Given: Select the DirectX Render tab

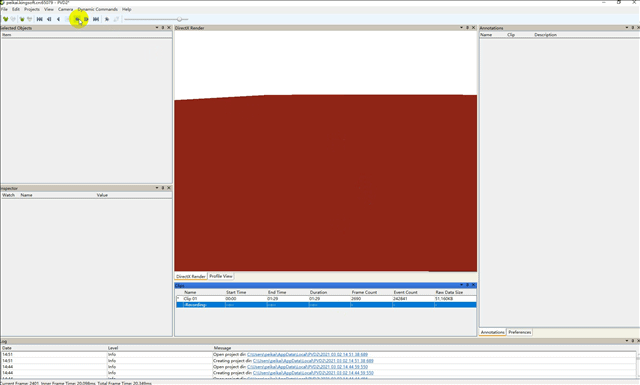Looking at the screenshot, I should tap(191, 276).
